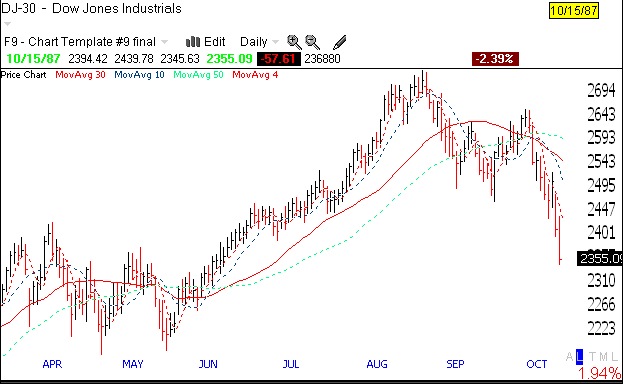Image resolution: width=623 pixels, height=384 pixels.
Task: Click the high price 2439.78
Action: pos(134,59)
